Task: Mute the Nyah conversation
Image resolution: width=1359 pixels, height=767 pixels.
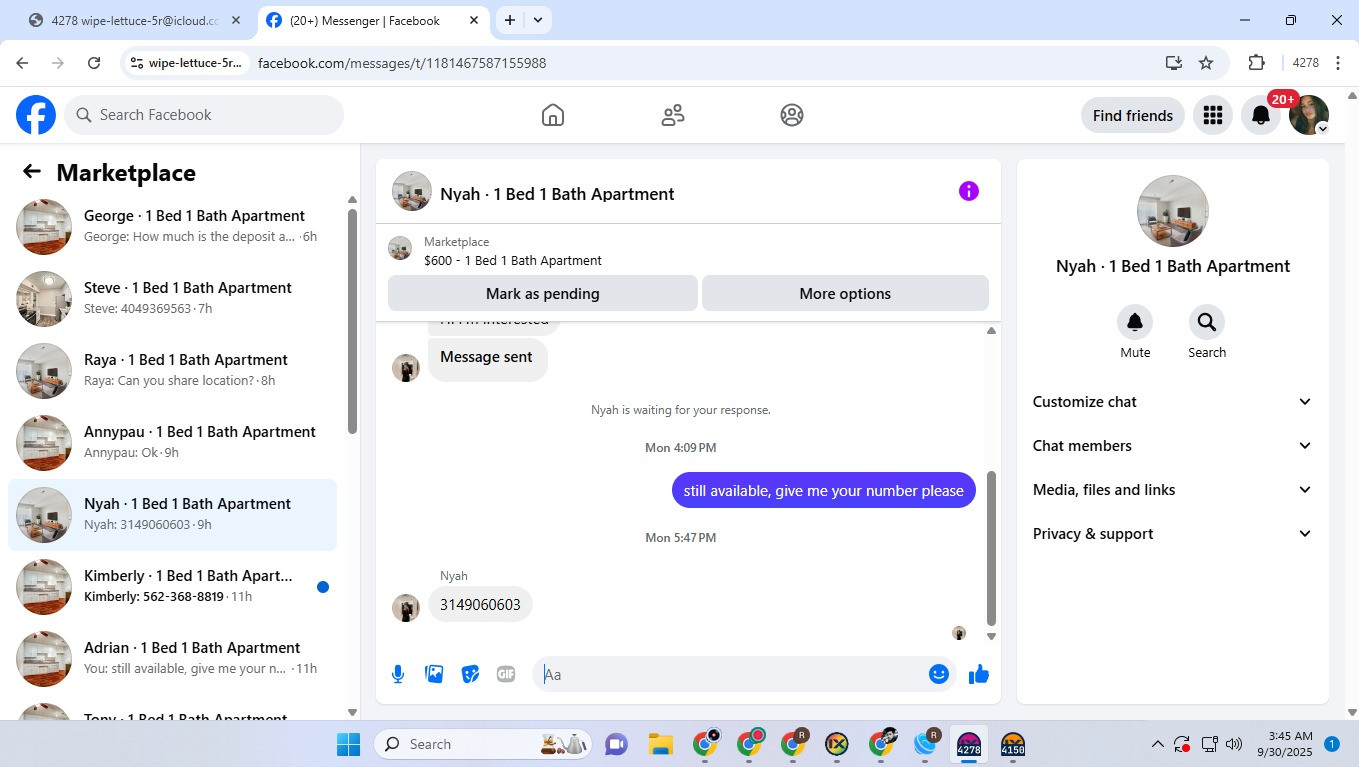Action: [x=1135, y=322]
